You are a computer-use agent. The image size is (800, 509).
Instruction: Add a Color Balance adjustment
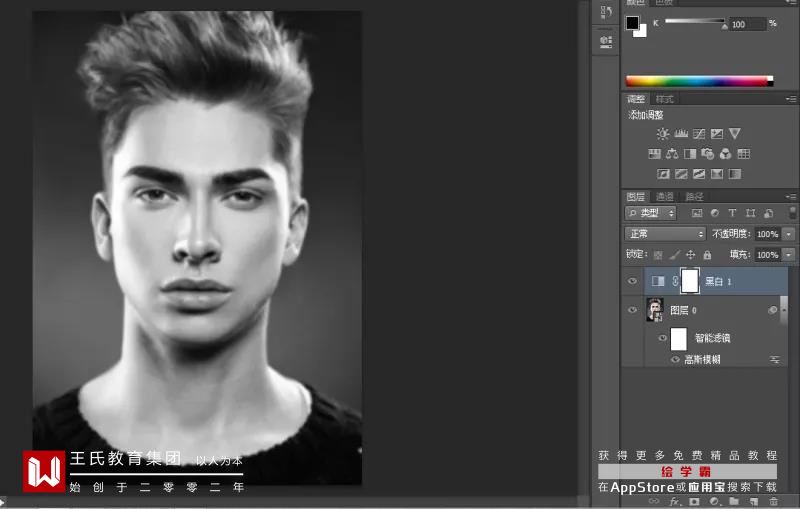(672, 154)
